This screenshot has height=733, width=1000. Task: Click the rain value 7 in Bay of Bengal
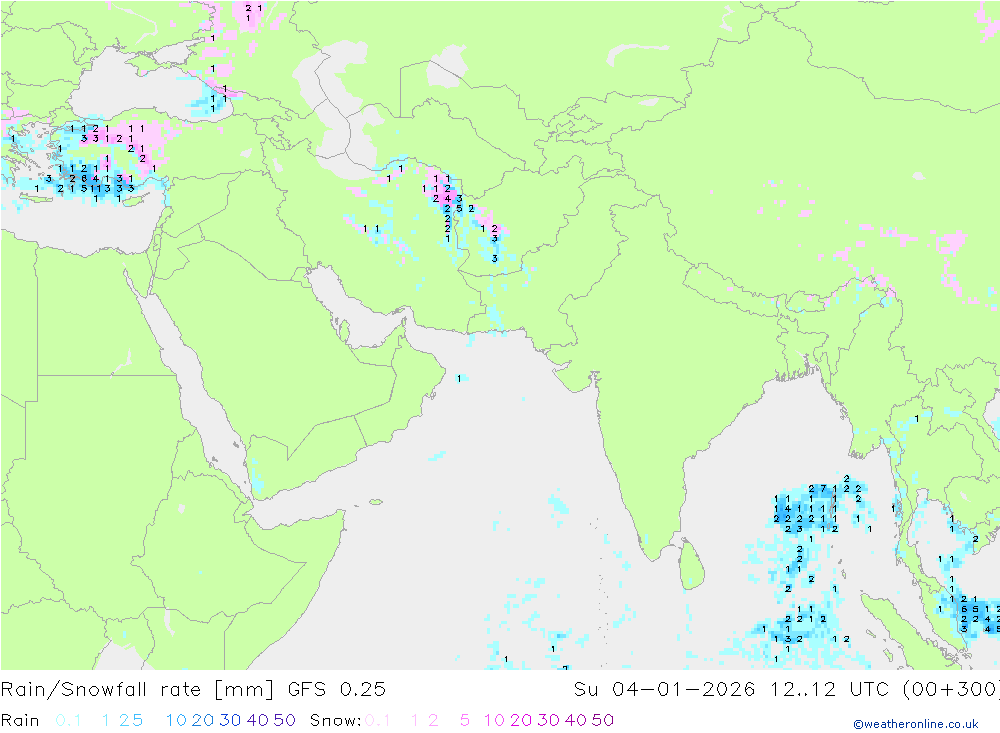tap(823, 489)
